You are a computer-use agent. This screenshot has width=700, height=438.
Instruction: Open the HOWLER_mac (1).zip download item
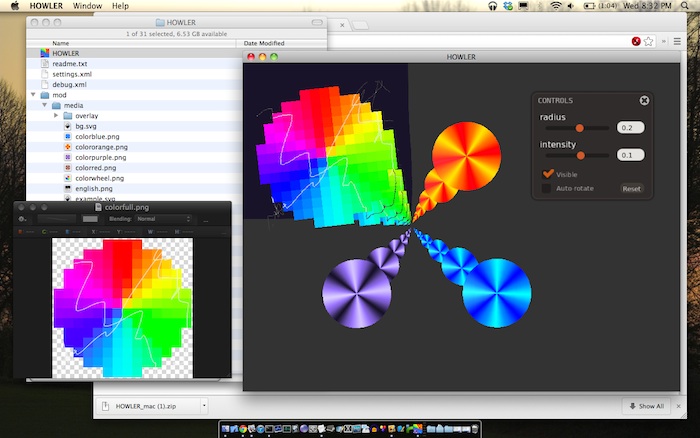146,406
